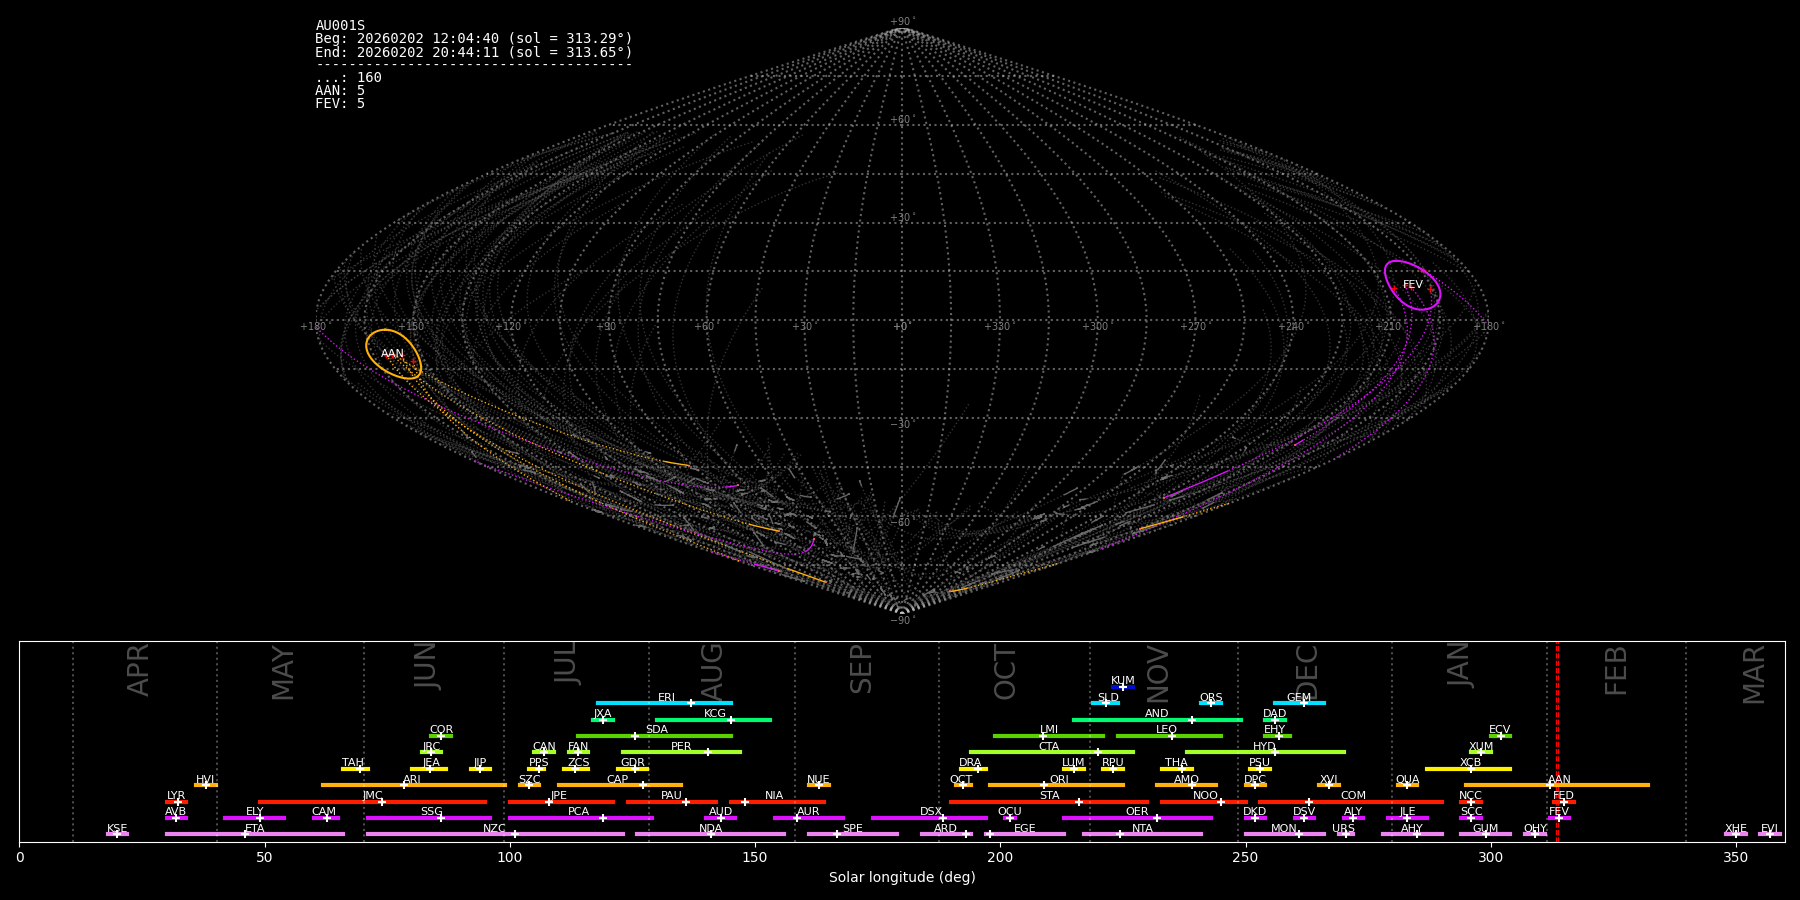The image size is (1800, 900).
Task: Click the ORI shower label
Action: pos(1059,780)
